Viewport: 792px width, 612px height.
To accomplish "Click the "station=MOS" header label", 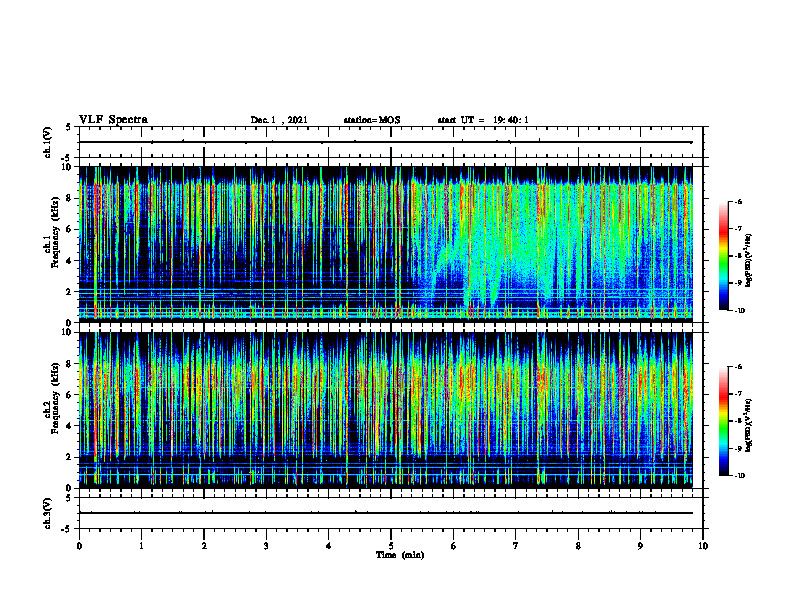I will (x=372, y=120).
